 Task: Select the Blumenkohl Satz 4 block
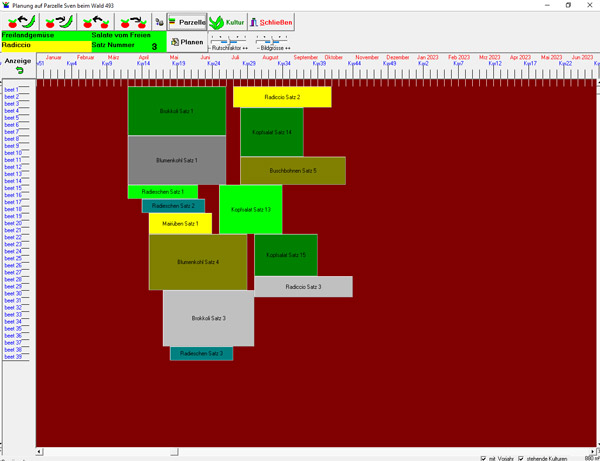pos(198,262)
